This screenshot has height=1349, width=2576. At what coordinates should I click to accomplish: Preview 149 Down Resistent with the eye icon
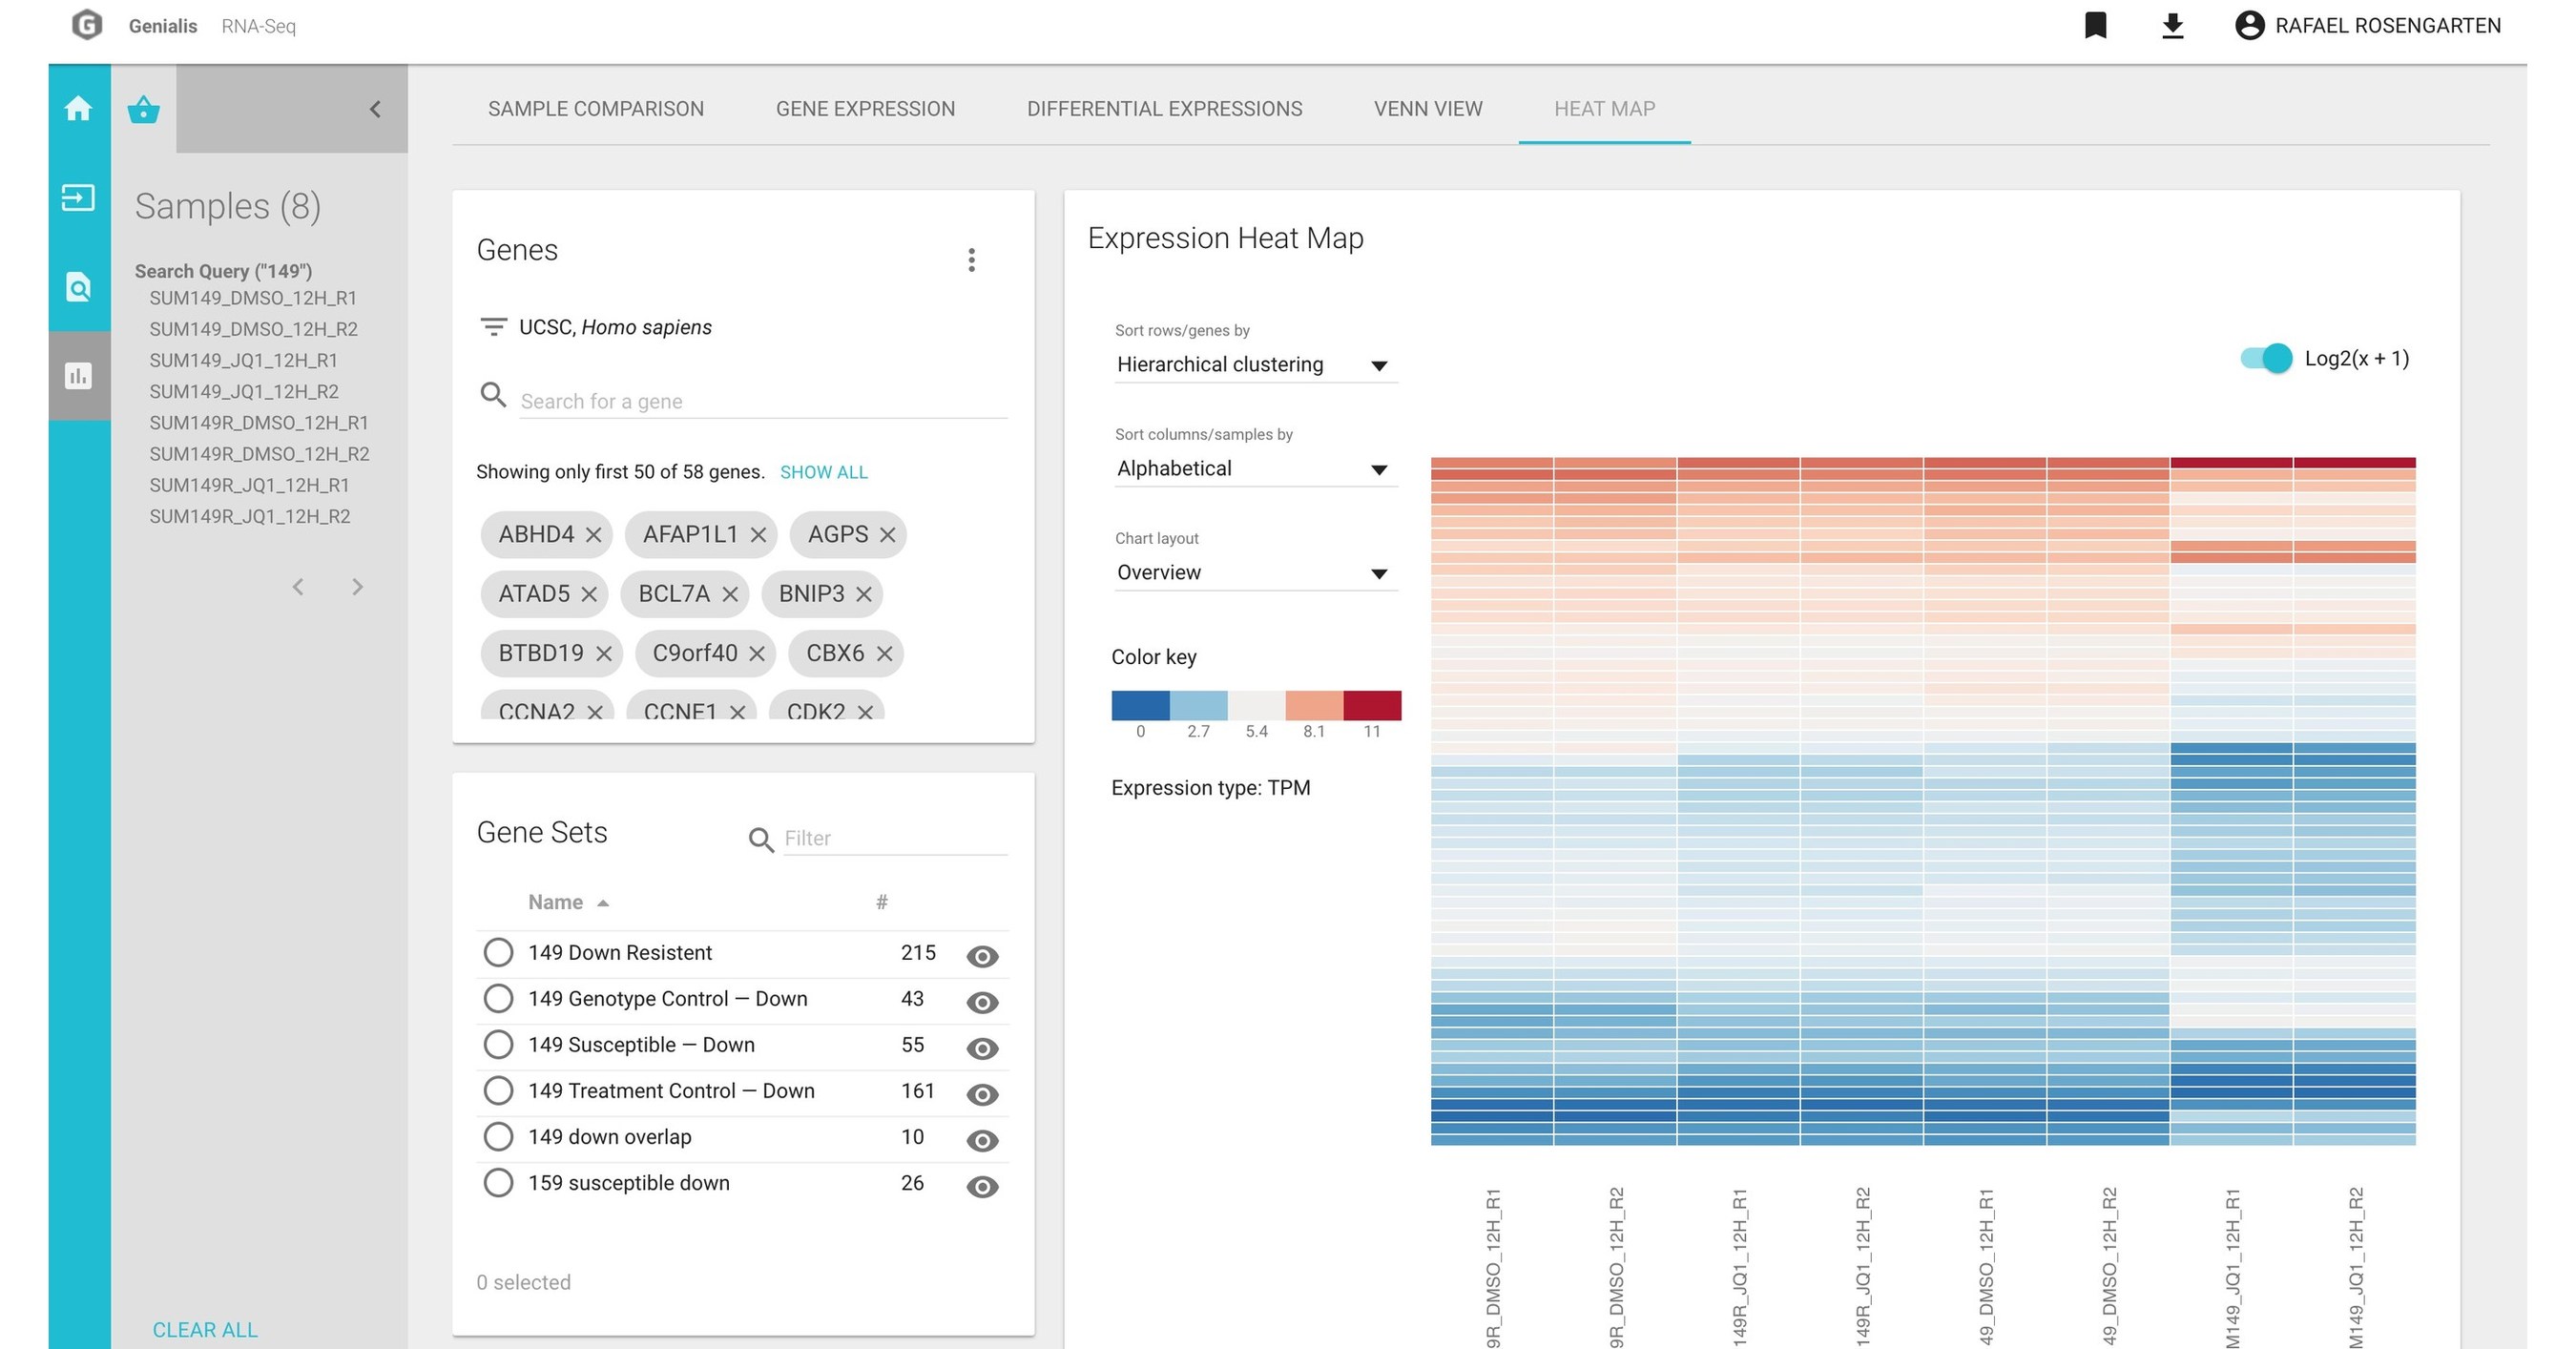(x=982, y=956)
